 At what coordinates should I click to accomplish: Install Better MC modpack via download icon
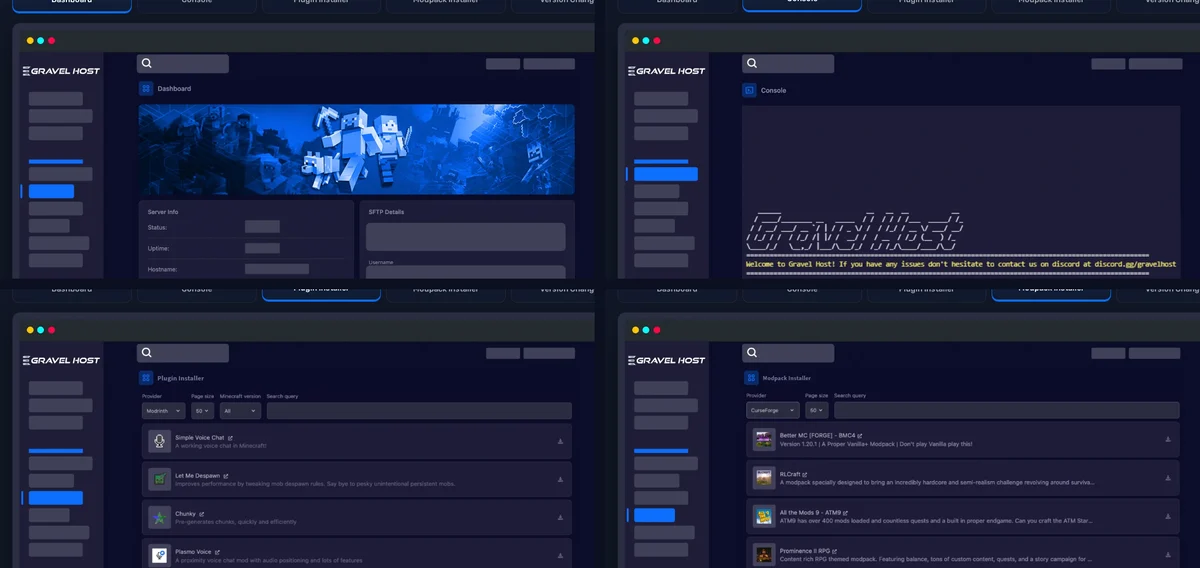click(x=1168, y=439)
